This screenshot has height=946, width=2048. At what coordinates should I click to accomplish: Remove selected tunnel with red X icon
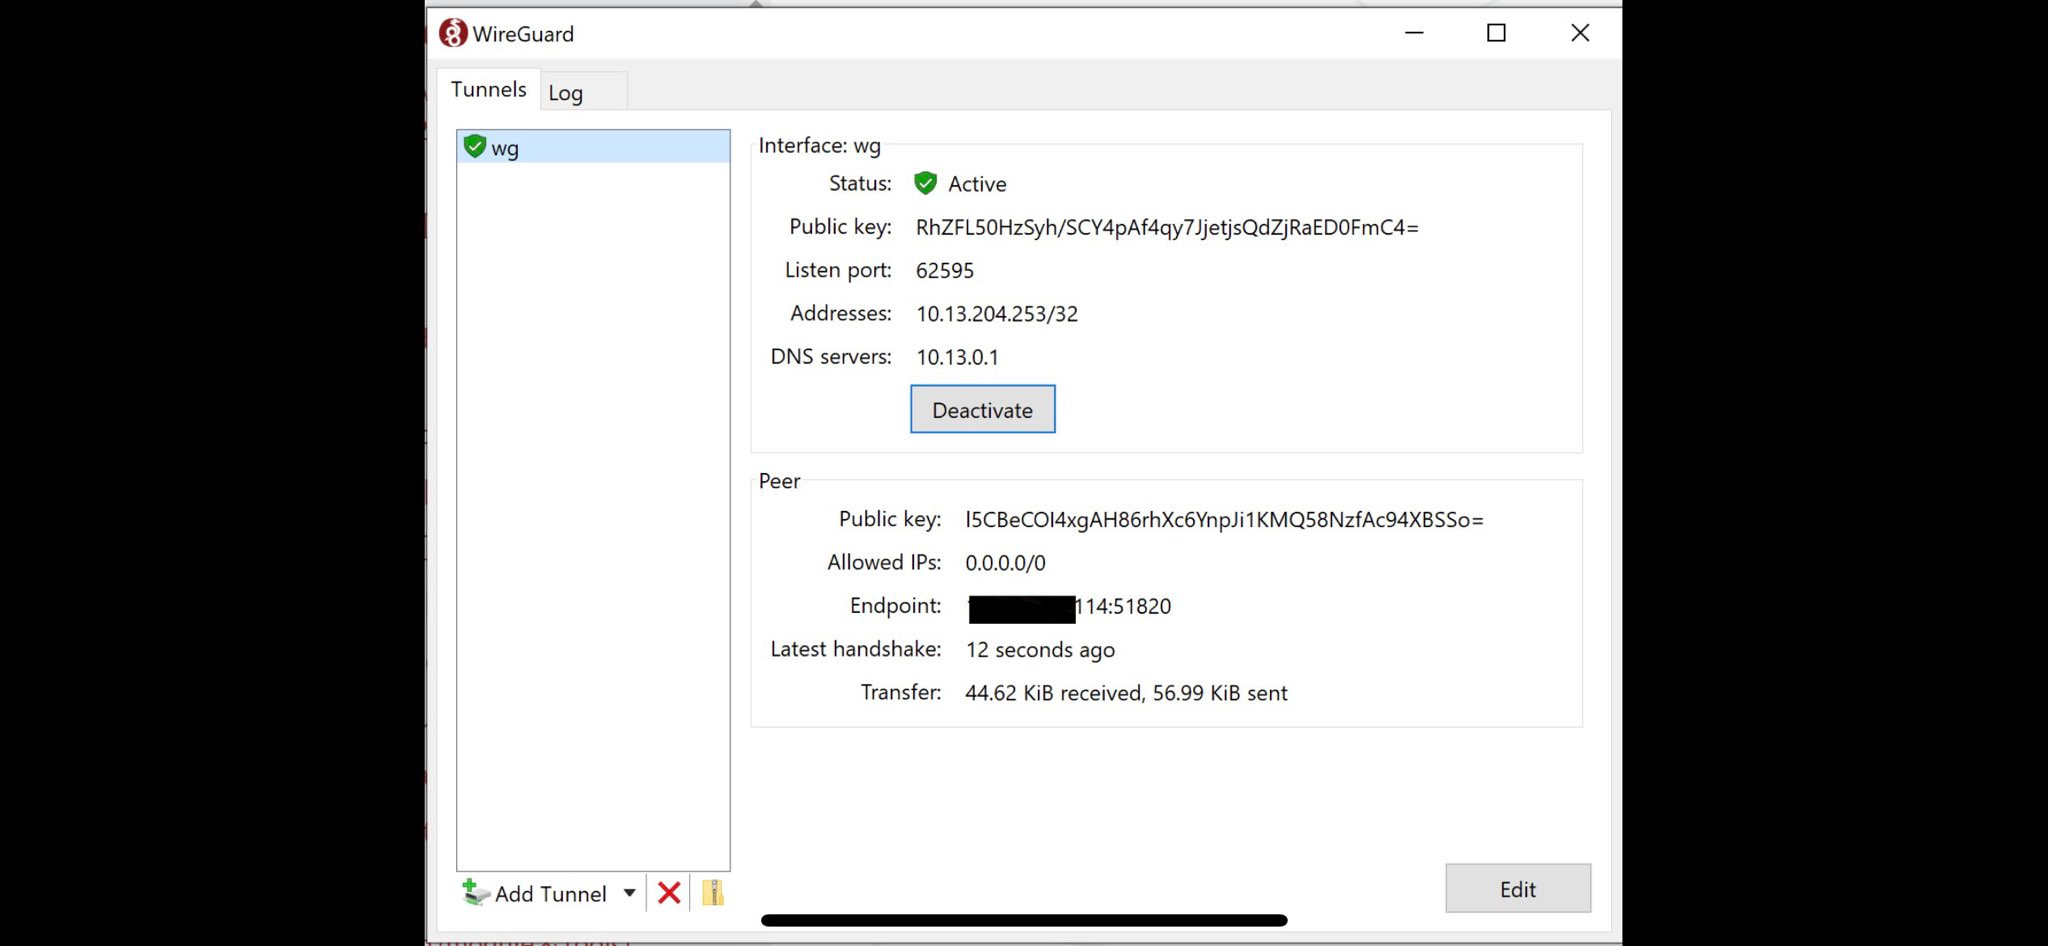669,892
